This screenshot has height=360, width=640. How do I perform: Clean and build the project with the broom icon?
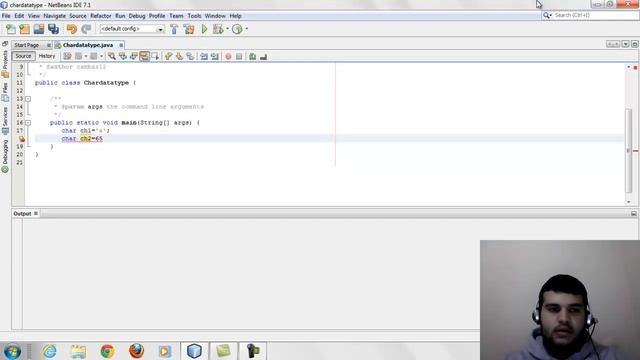pos(189,29)
